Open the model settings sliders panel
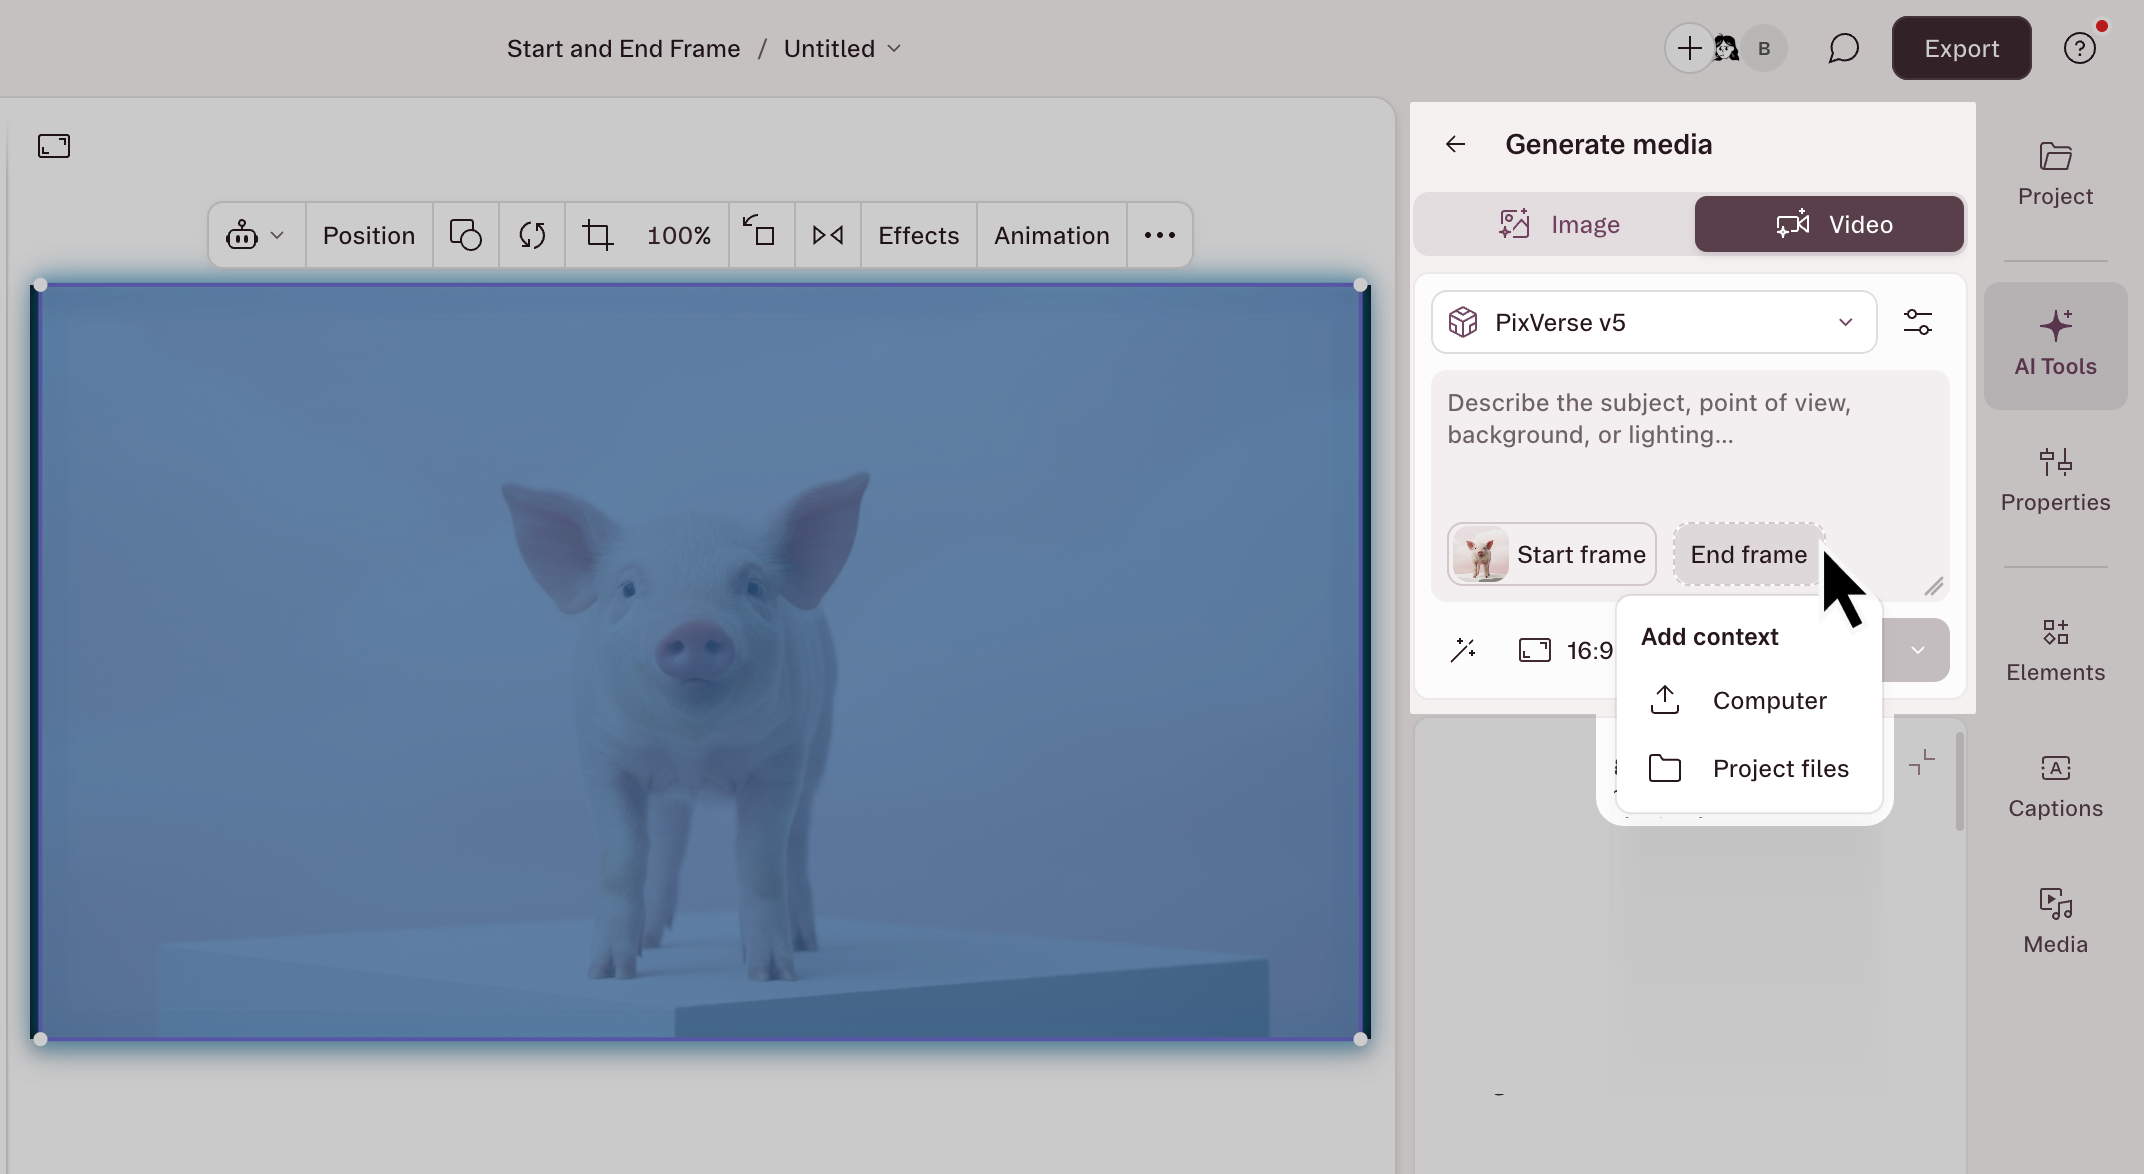This screenshot has height=1174, width=2144. (1919, 321)
